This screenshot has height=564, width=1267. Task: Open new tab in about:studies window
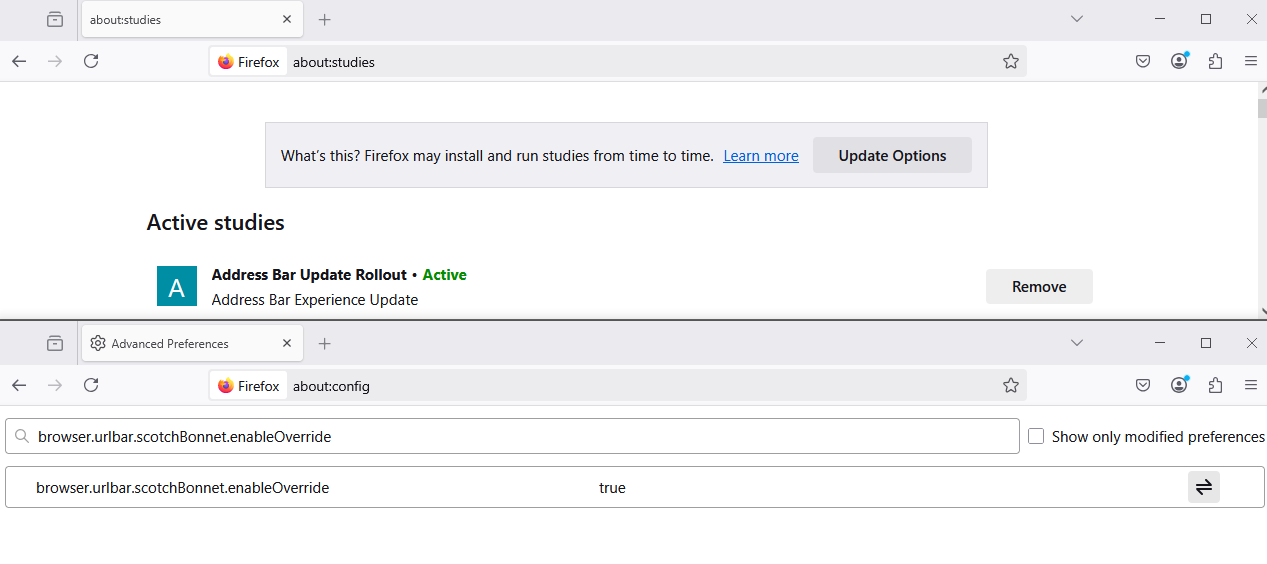(324, 19)
